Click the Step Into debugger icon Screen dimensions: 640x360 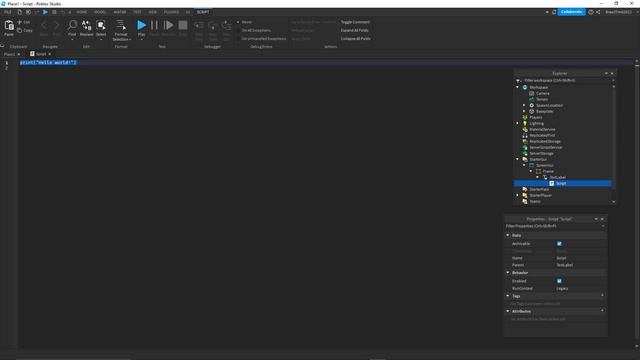199,26
